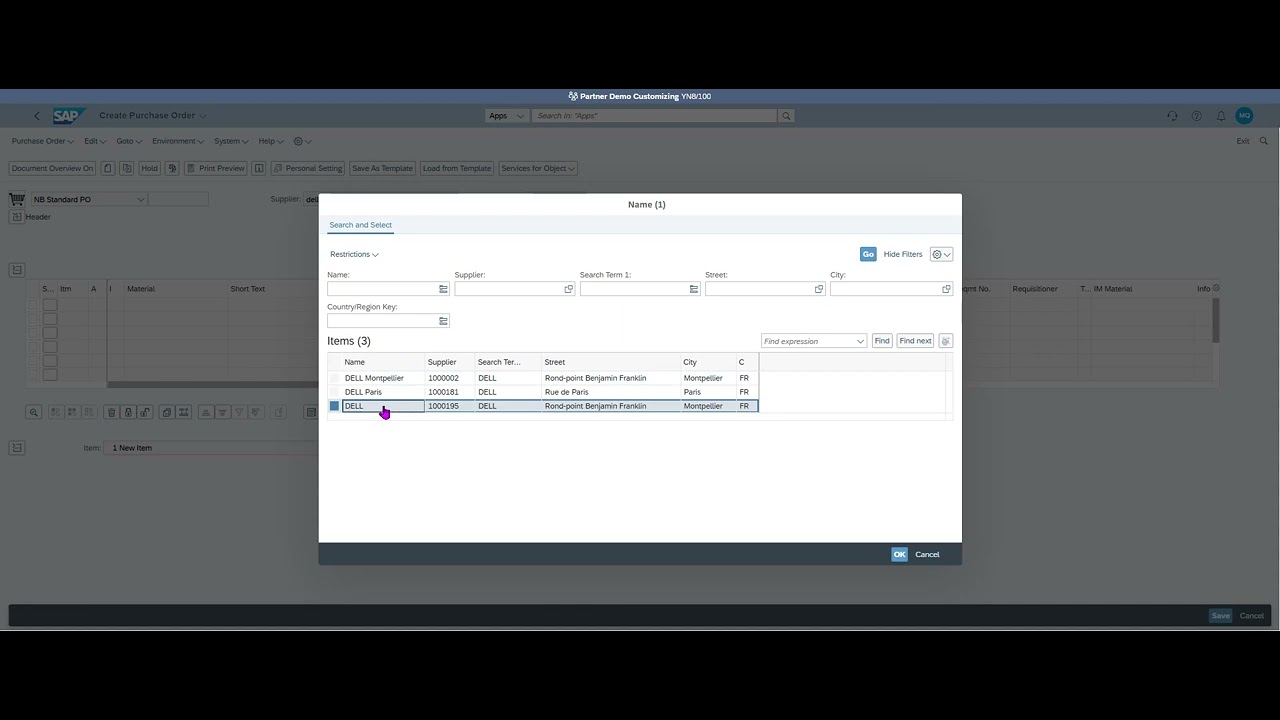
Task: Select the supplier number 1000002 cell
Action: tap(449, 378)
